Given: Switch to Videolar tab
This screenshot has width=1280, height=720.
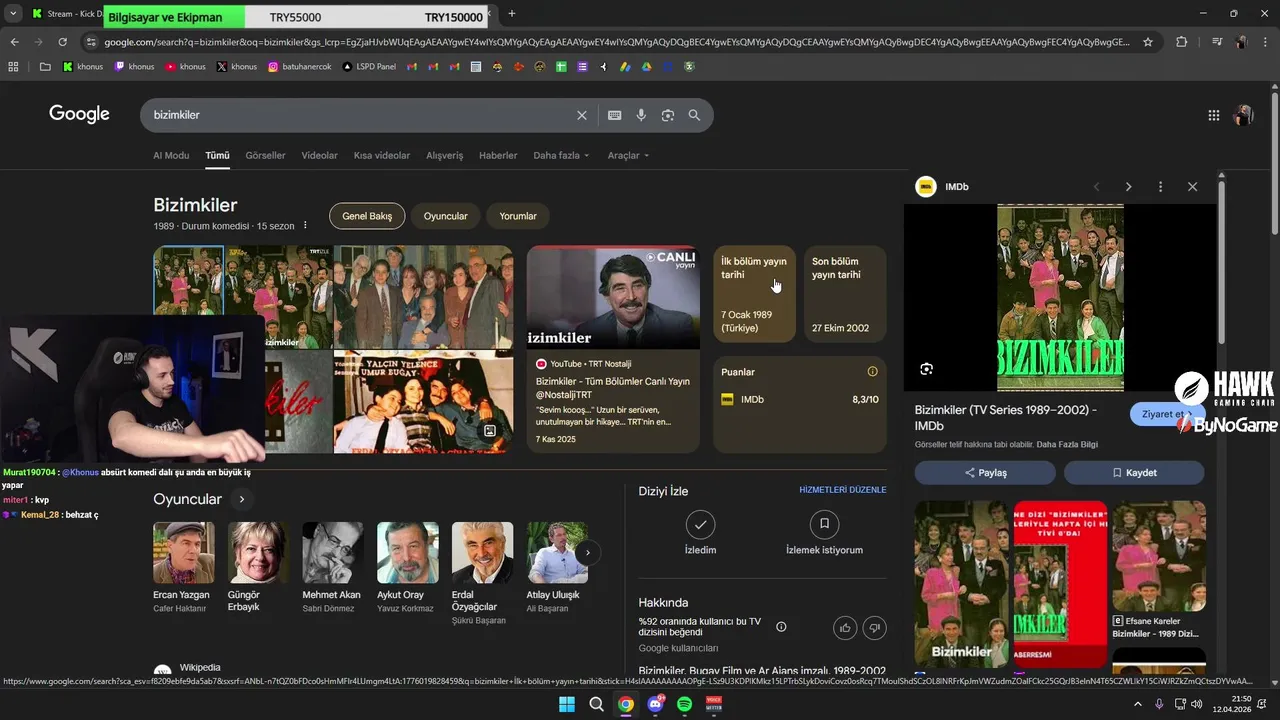Looking at the screenshot, I should click(320, 156).
